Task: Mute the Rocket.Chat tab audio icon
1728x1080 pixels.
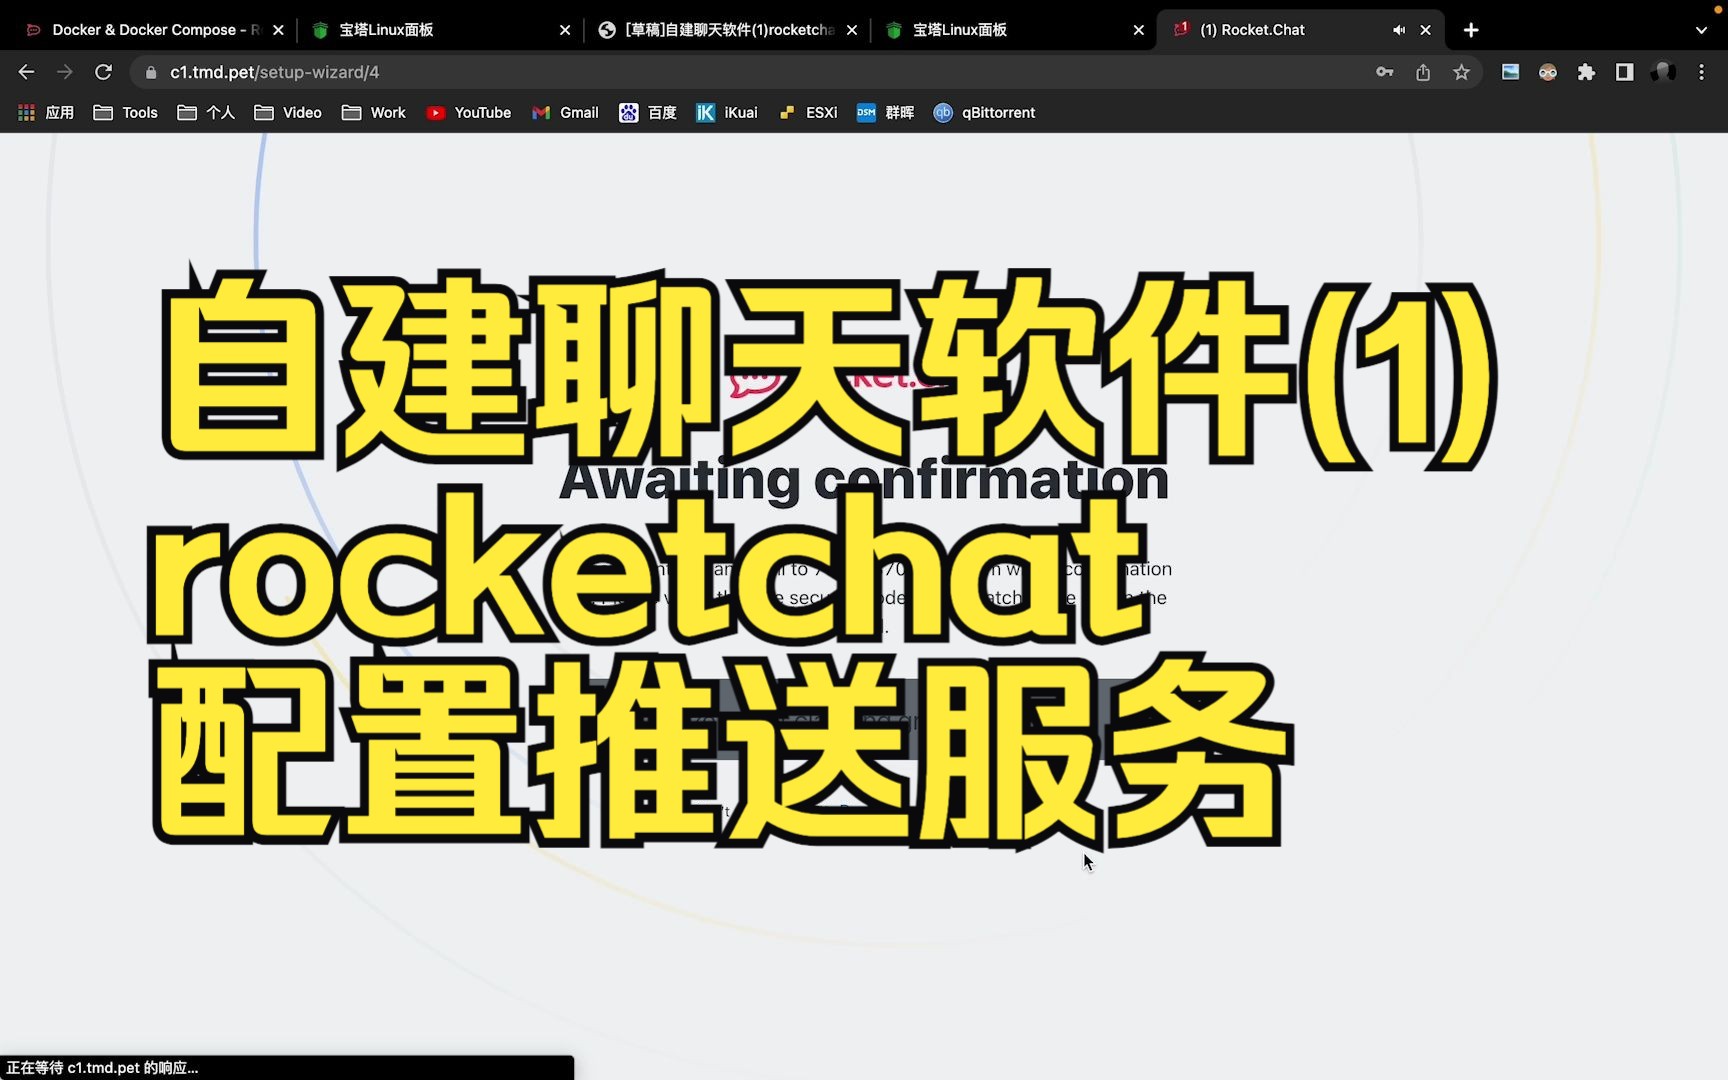Action: [1398, 30]
